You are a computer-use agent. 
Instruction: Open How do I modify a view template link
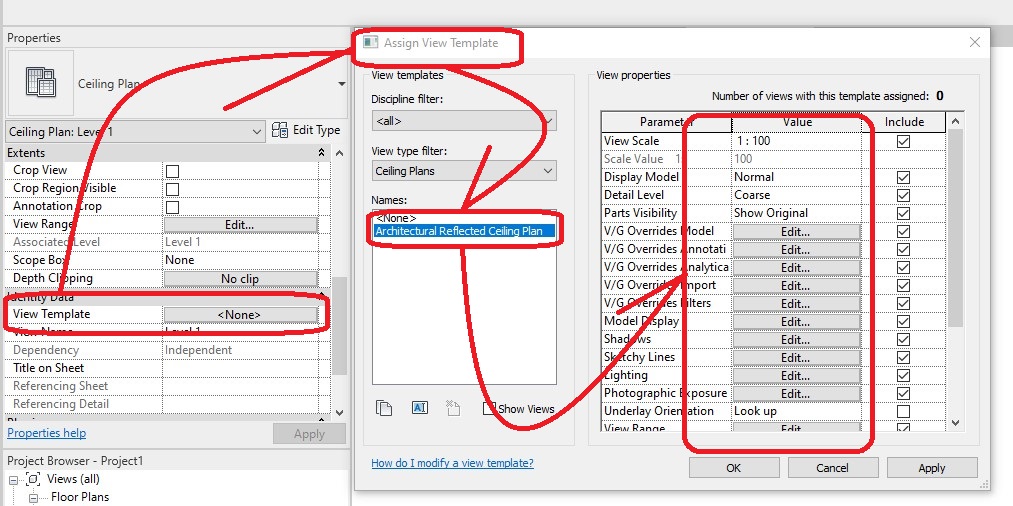tap(452, 463)
